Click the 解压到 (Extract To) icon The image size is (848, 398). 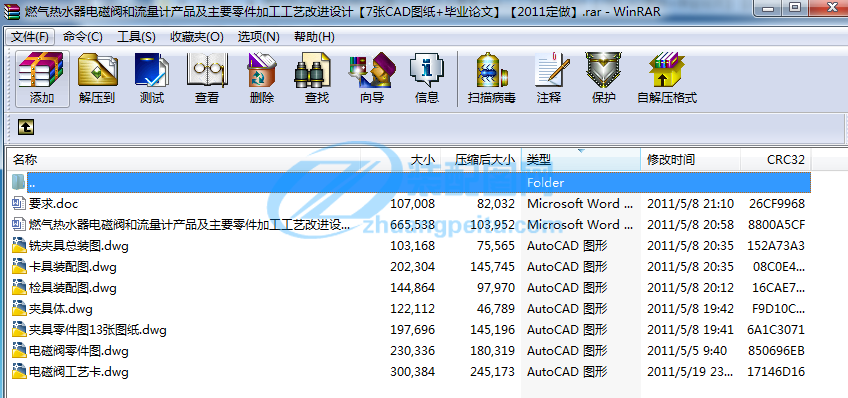(97, 78)
